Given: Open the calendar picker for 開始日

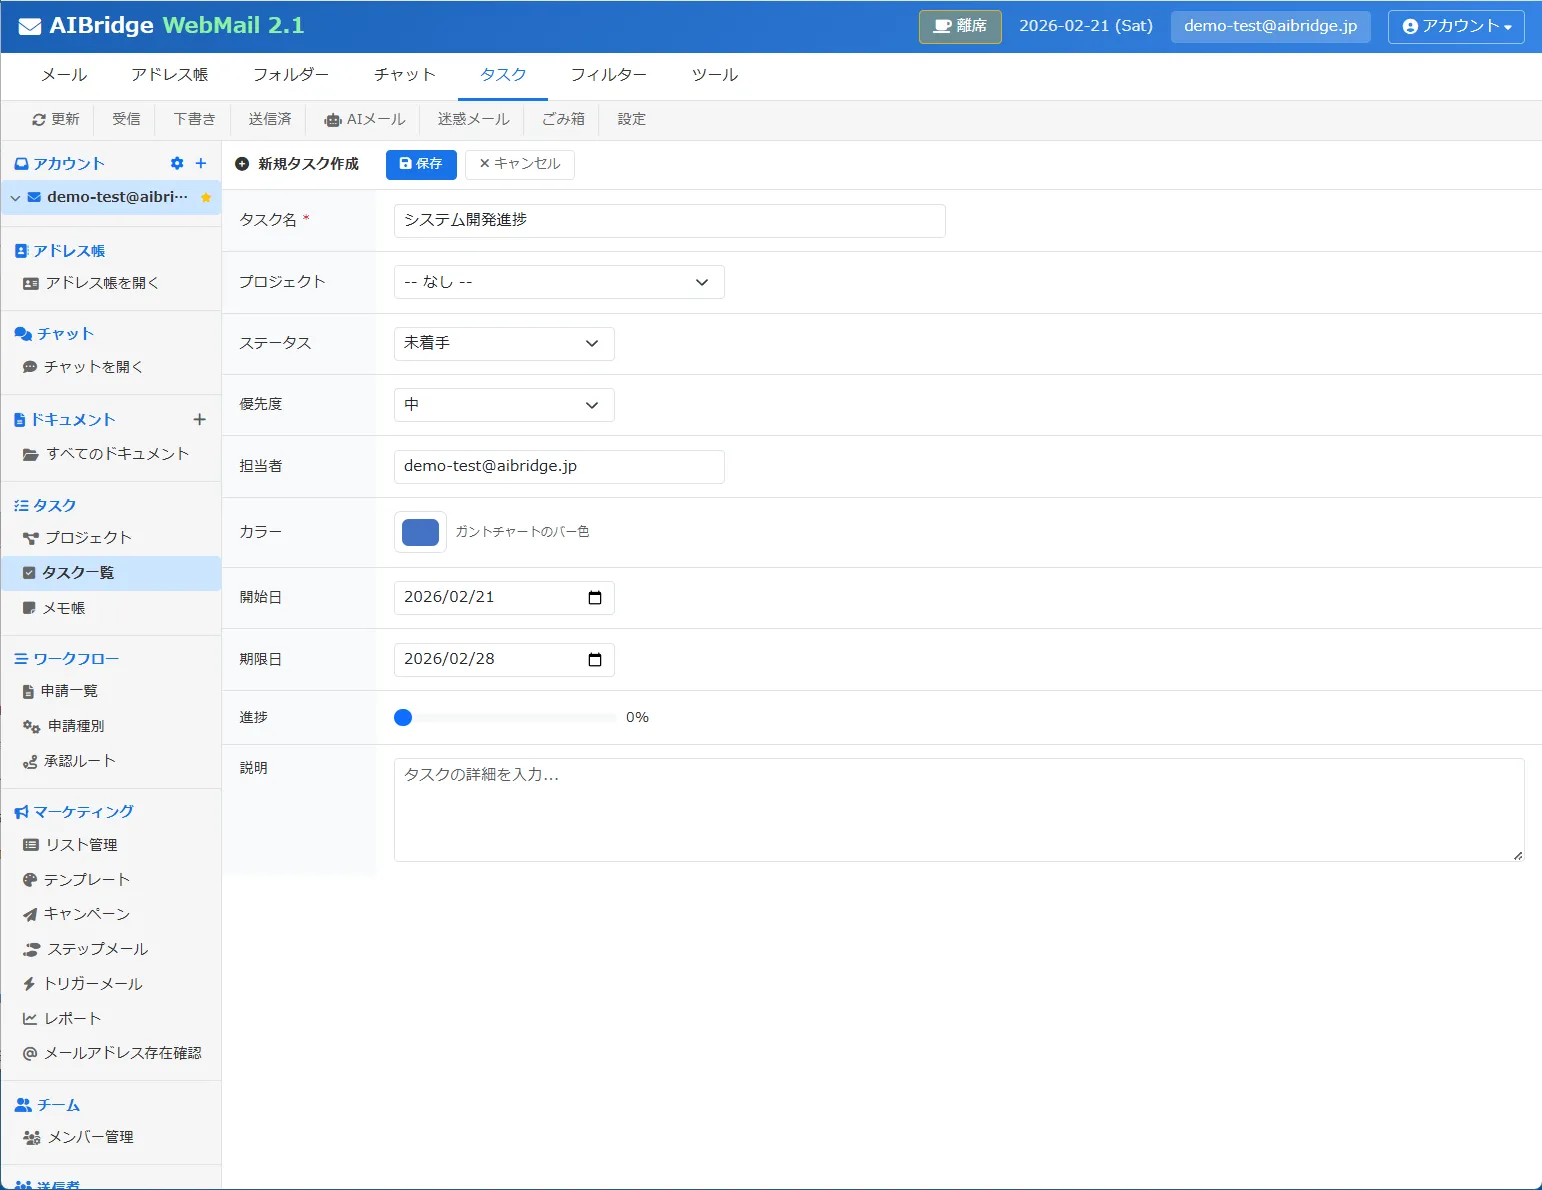Looking at the screenshot, I should click(595, 598).
